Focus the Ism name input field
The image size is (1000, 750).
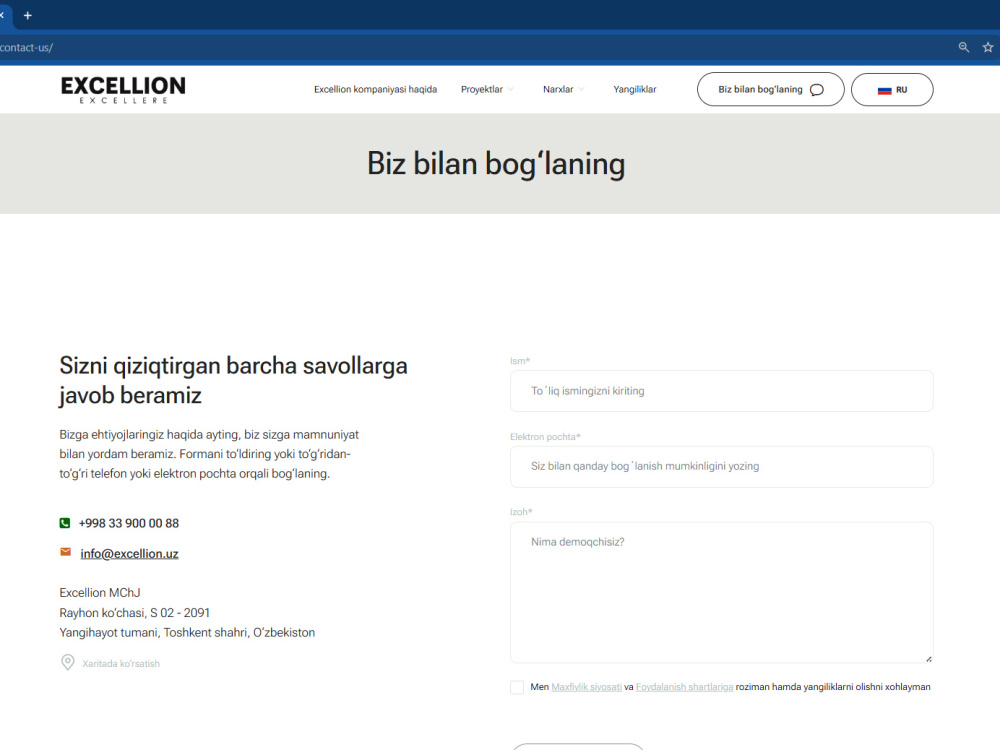tap(721, 391)
